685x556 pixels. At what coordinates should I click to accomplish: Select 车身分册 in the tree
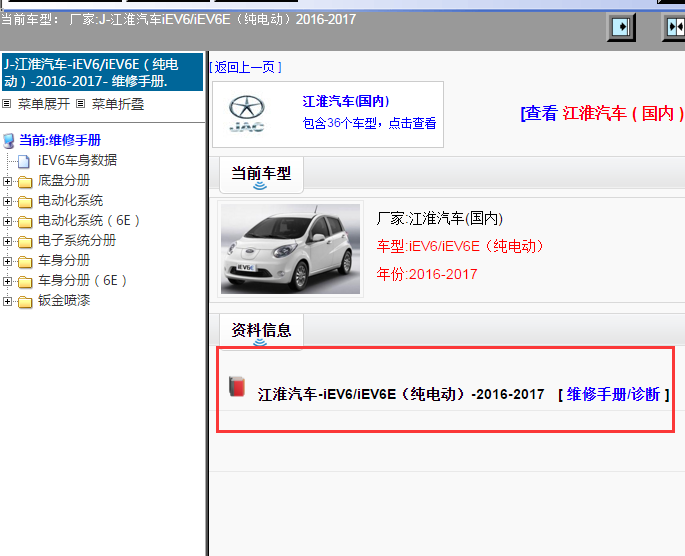point(64,261)
